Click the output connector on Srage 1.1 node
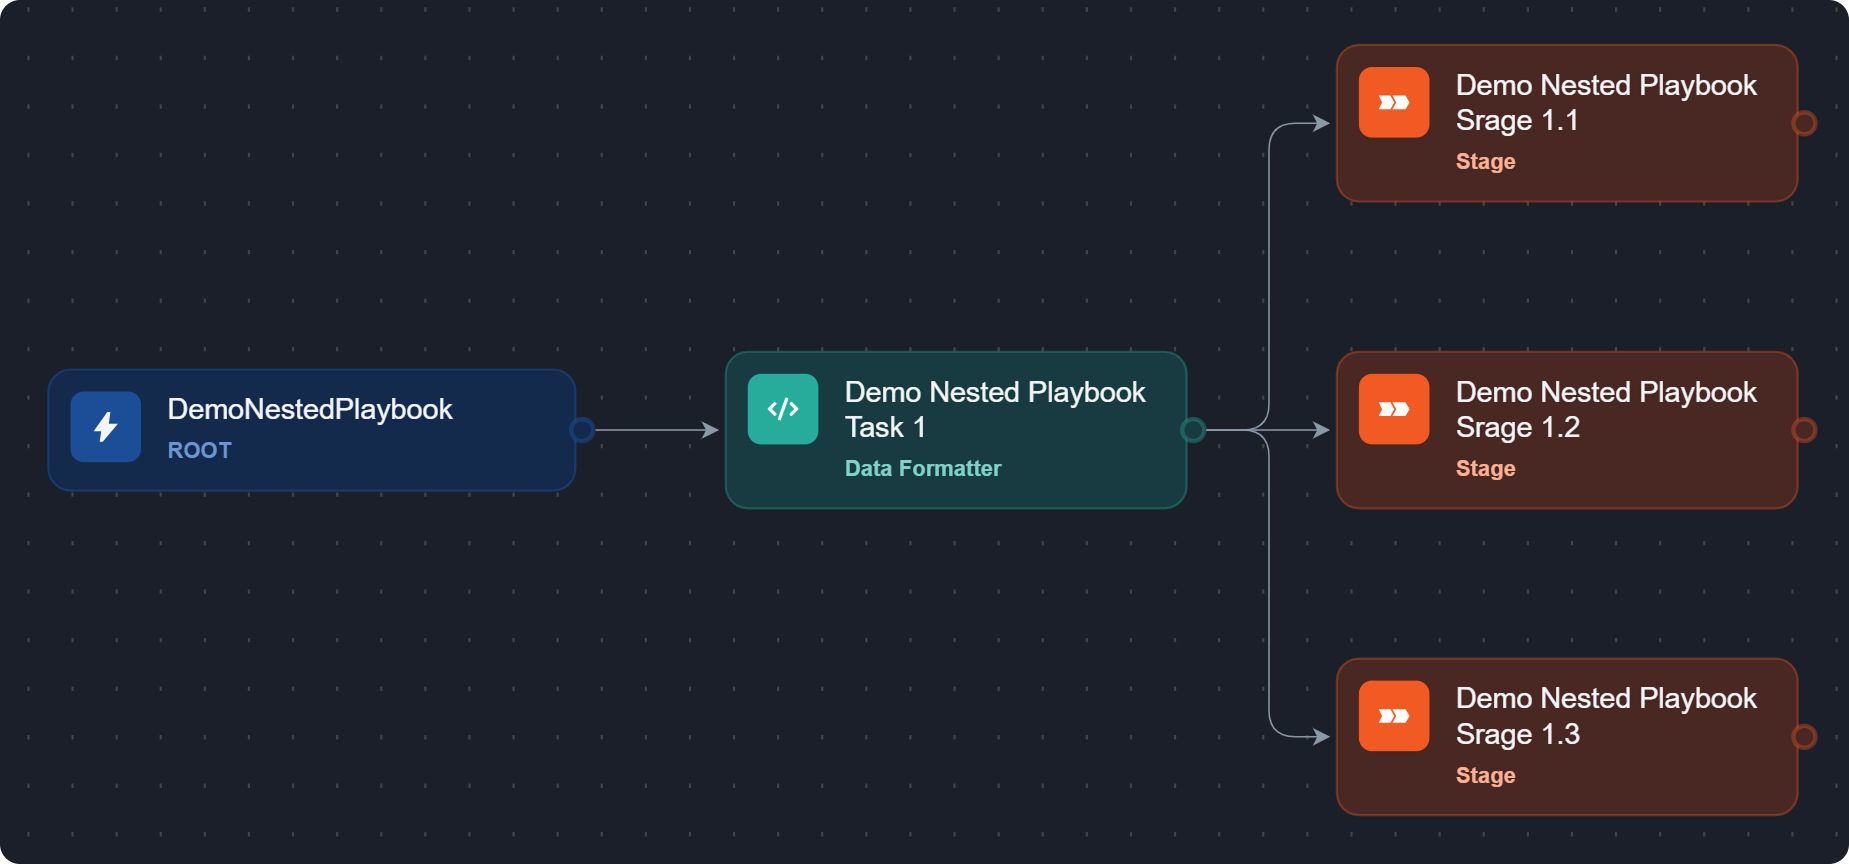Image resolution: width=1849 pixels, height=864 pixels. [1804, 123]
